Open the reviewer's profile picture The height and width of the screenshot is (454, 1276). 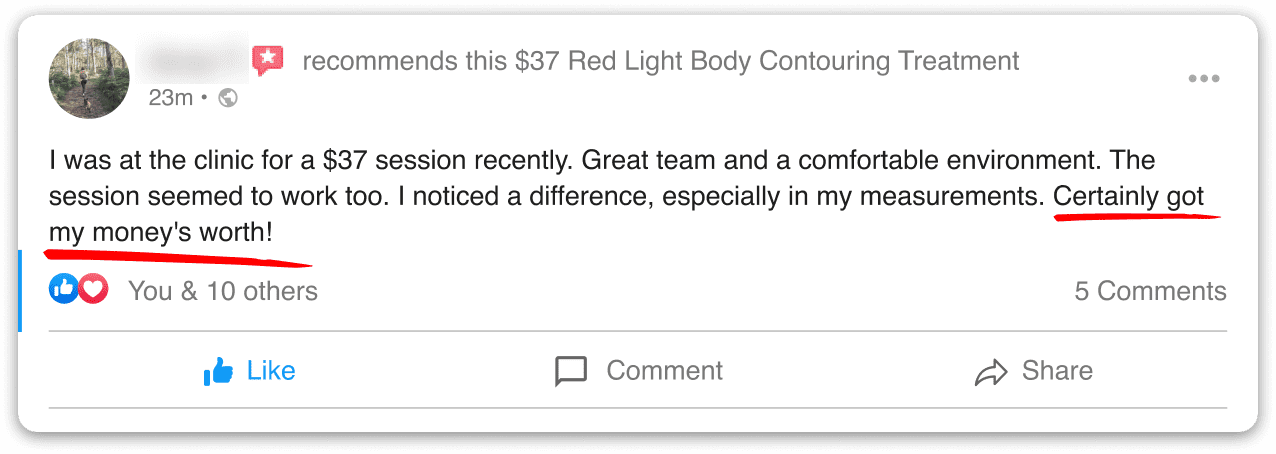tap(89, 78)
